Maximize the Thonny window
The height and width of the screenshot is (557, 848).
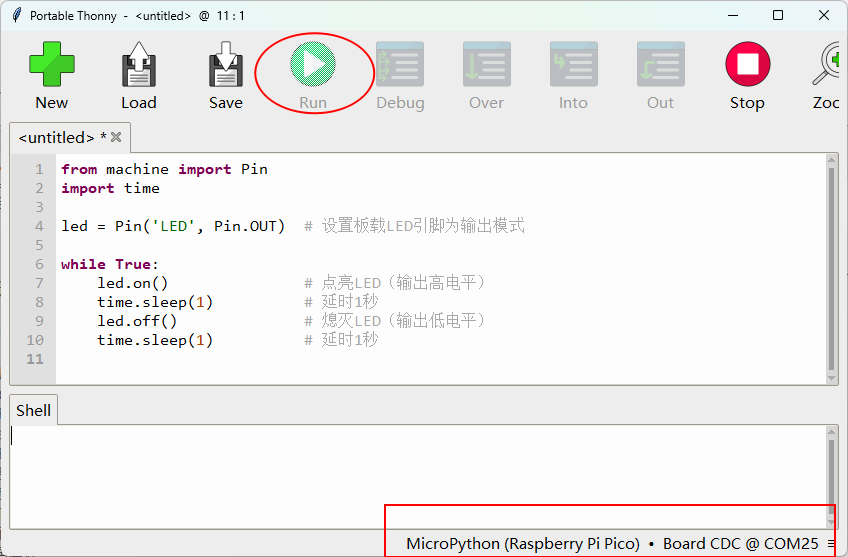pos(778,15)
